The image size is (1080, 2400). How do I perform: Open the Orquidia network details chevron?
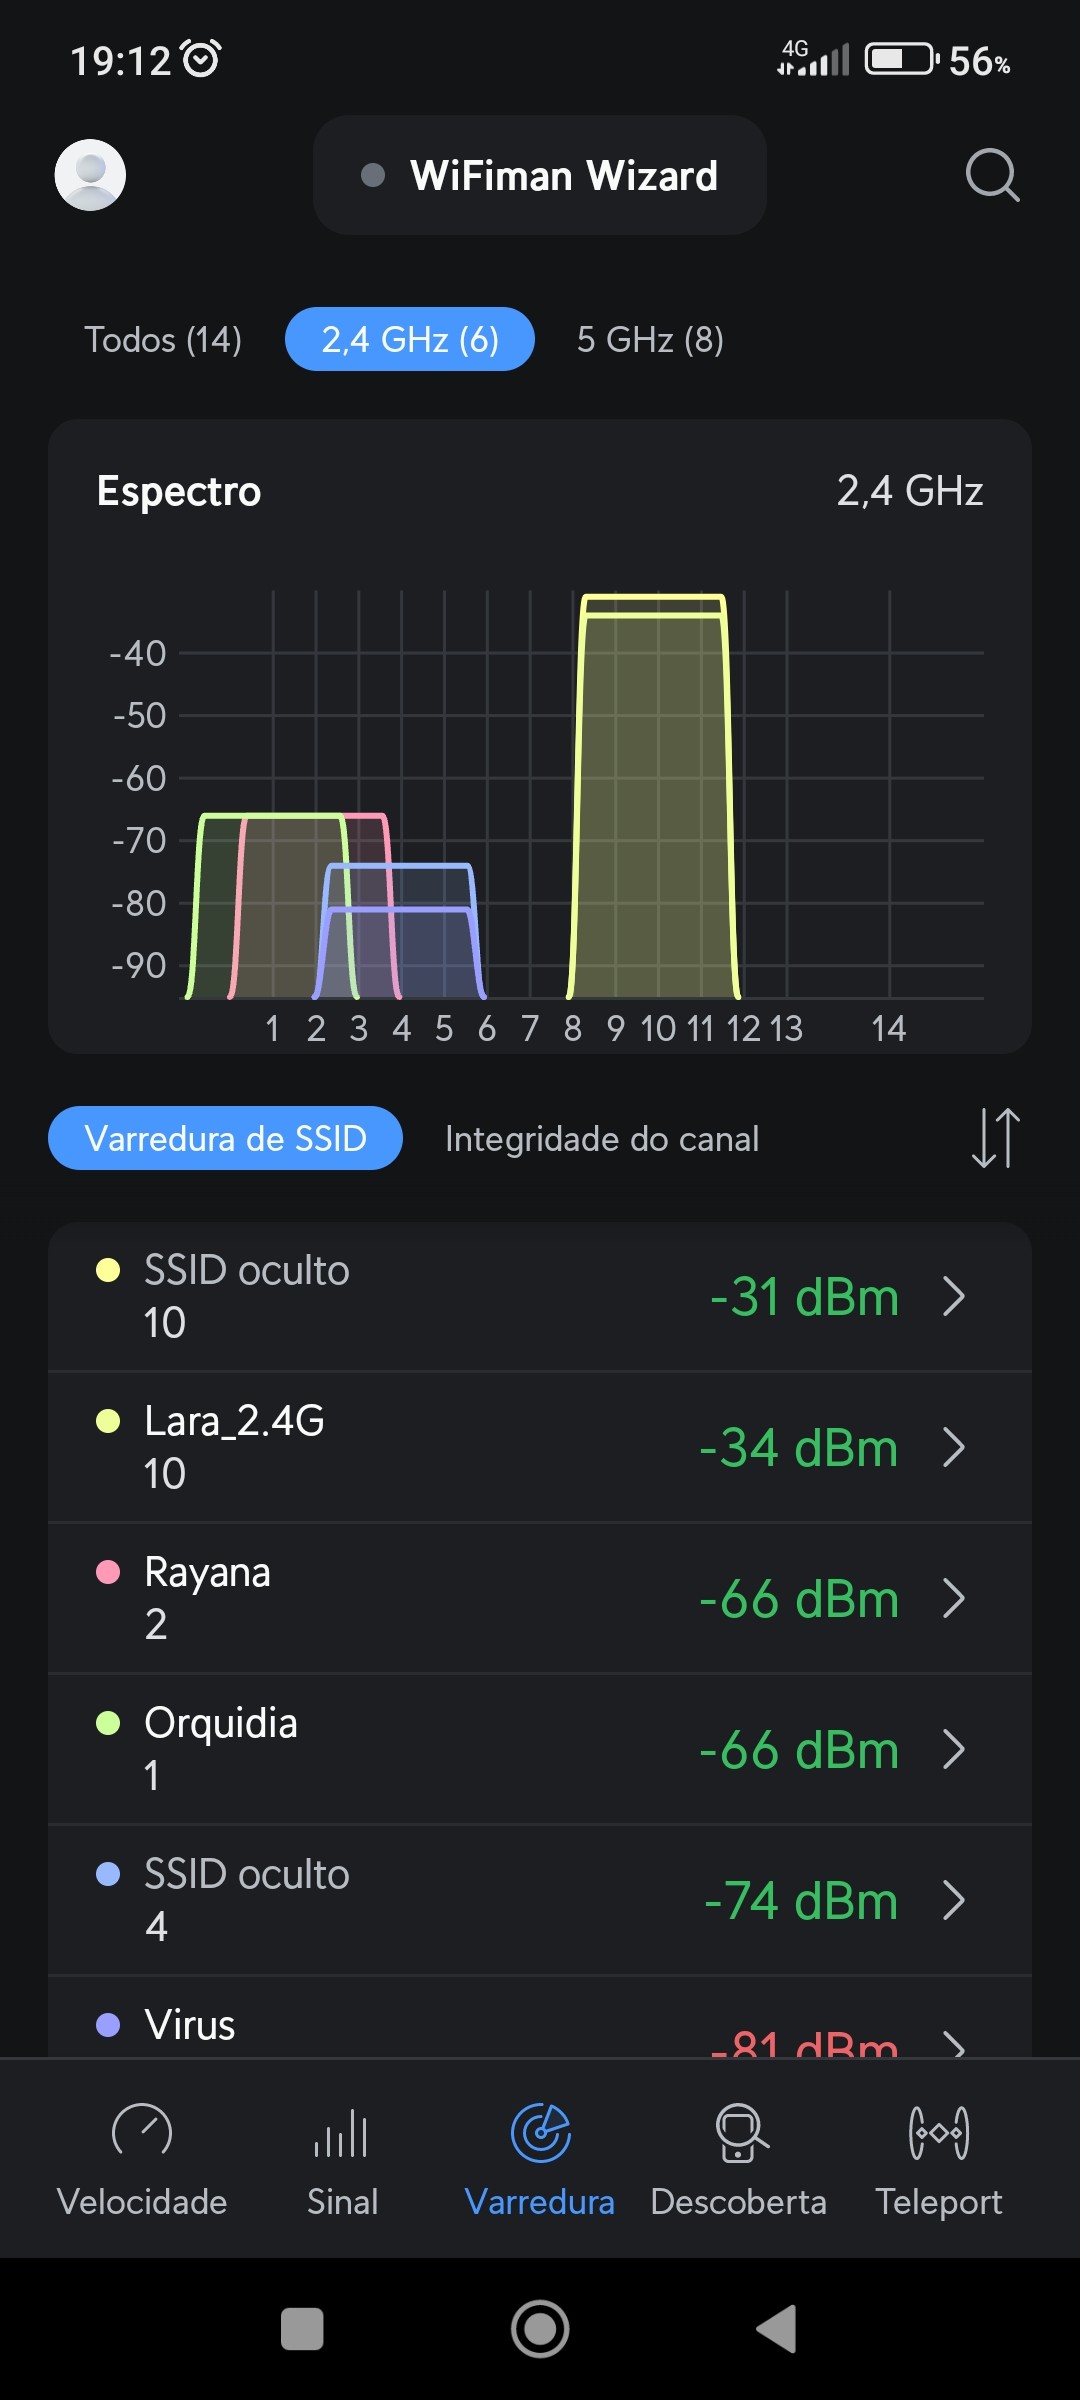(x=954, y=1750)
